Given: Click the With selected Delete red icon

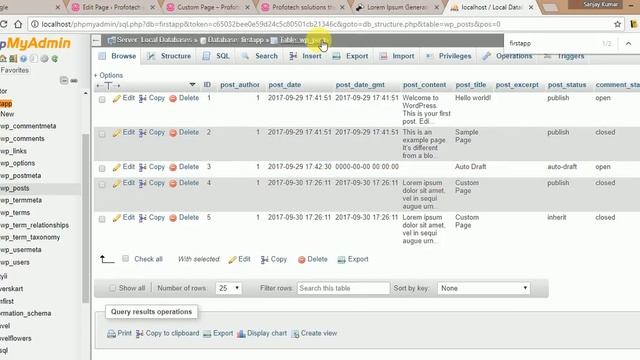Looking at the screenshot, I should [302, 260].
